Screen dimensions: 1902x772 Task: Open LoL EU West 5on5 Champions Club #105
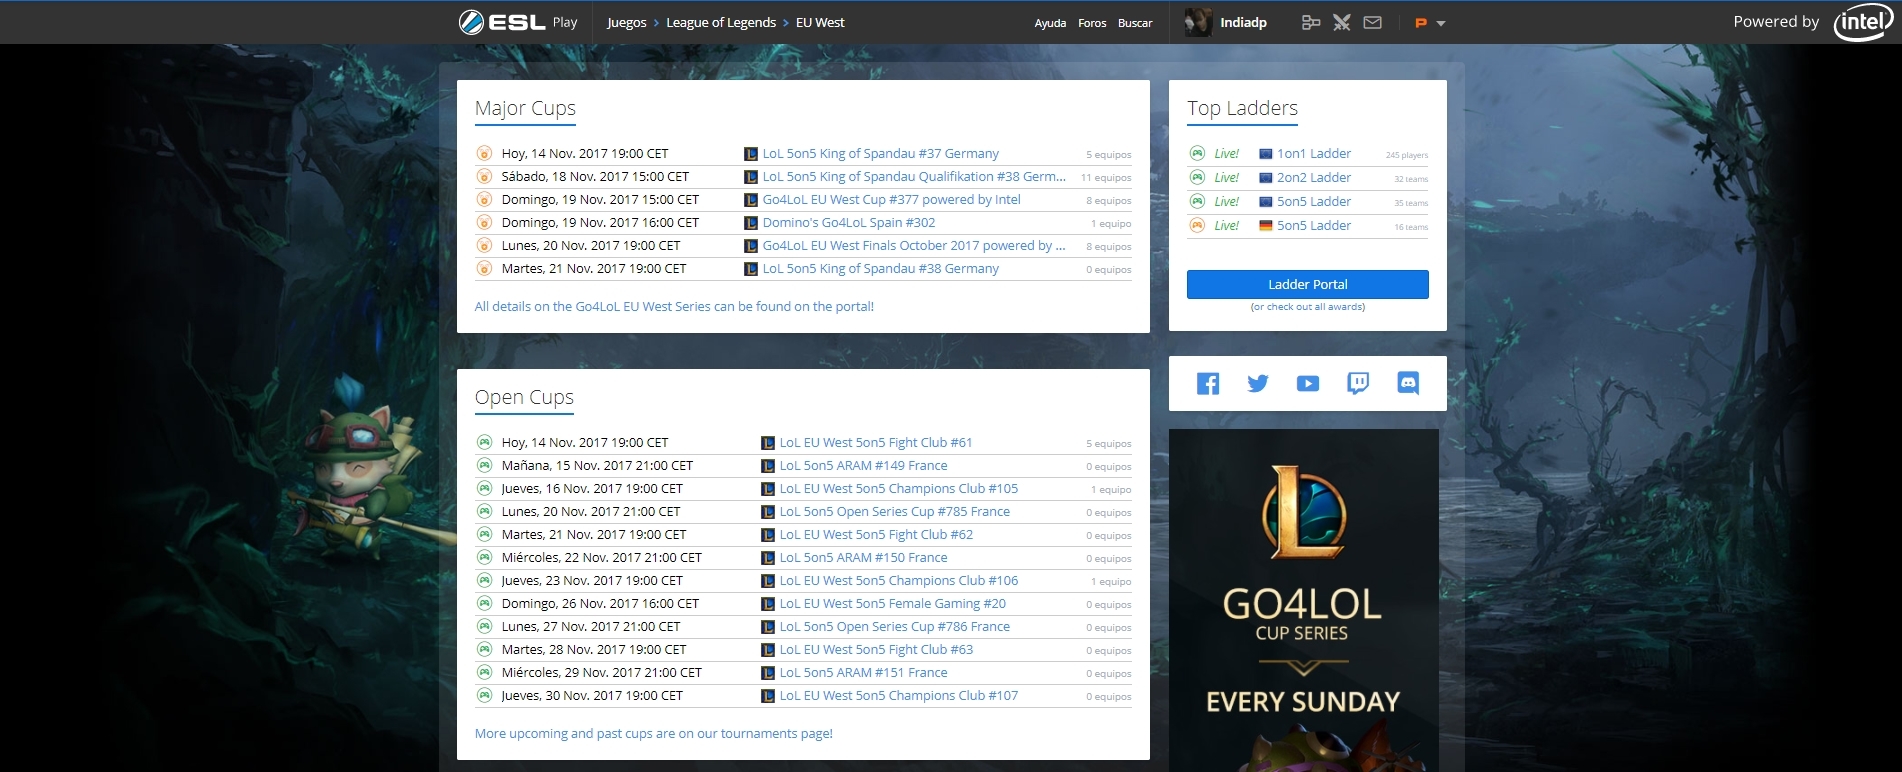click(x=898, y=488)
